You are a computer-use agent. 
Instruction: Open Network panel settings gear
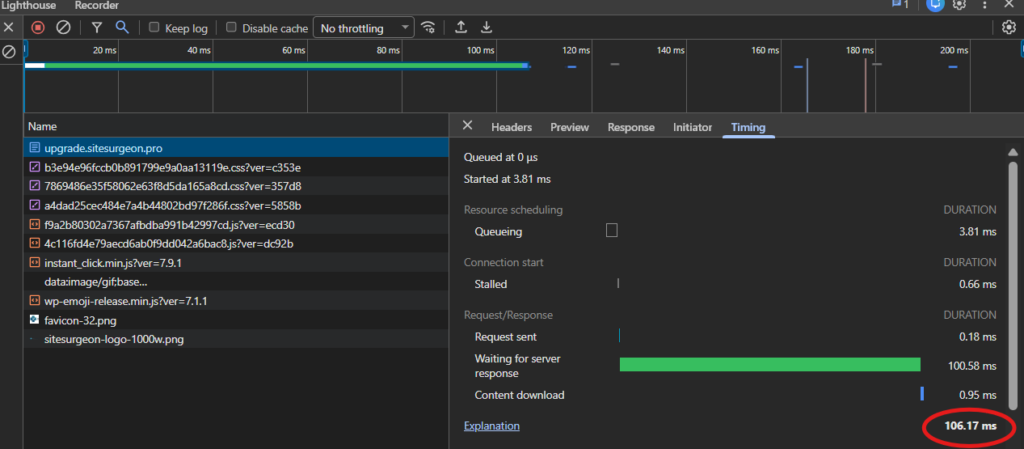coord(1009,27)
